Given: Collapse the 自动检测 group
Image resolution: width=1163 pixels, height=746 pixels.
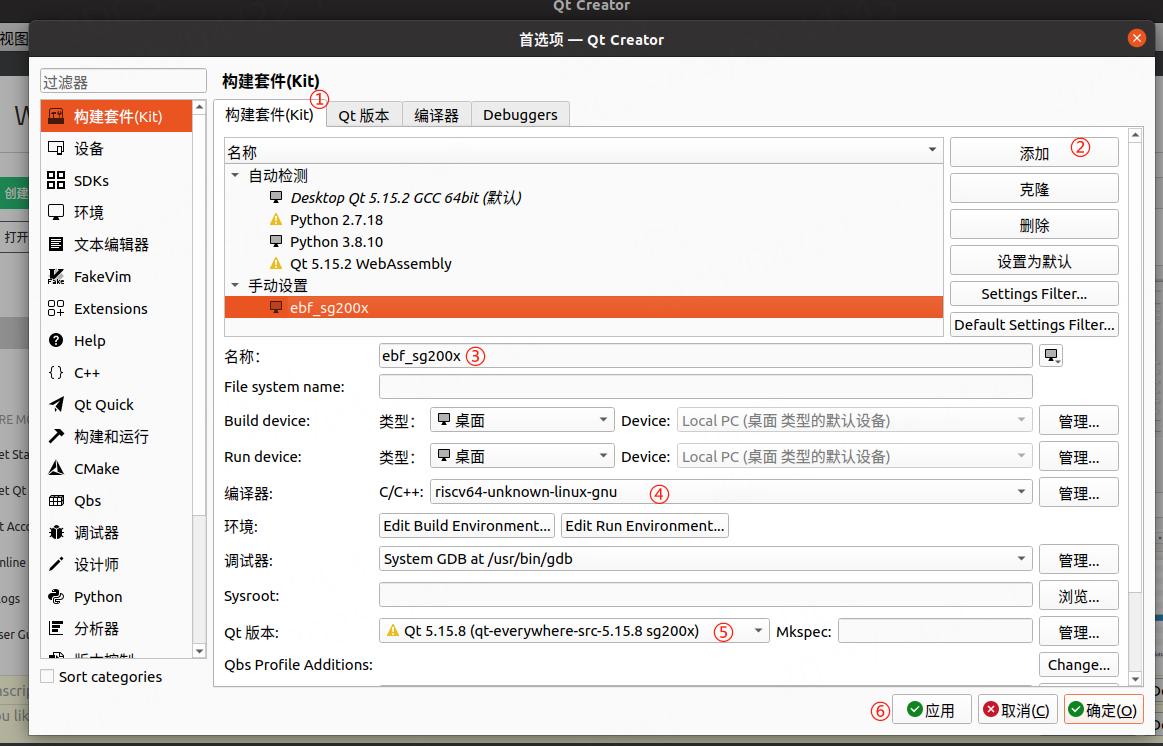Looking at the screenshot, I should pos(235,176).
